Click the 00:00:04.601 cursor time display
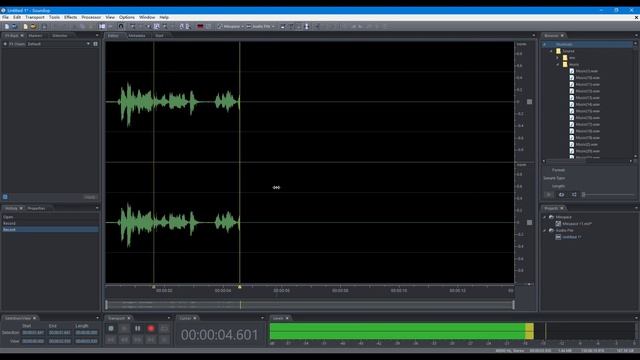Screen dimensions: 640x360 pyautogui.click(x=220, y=335)
